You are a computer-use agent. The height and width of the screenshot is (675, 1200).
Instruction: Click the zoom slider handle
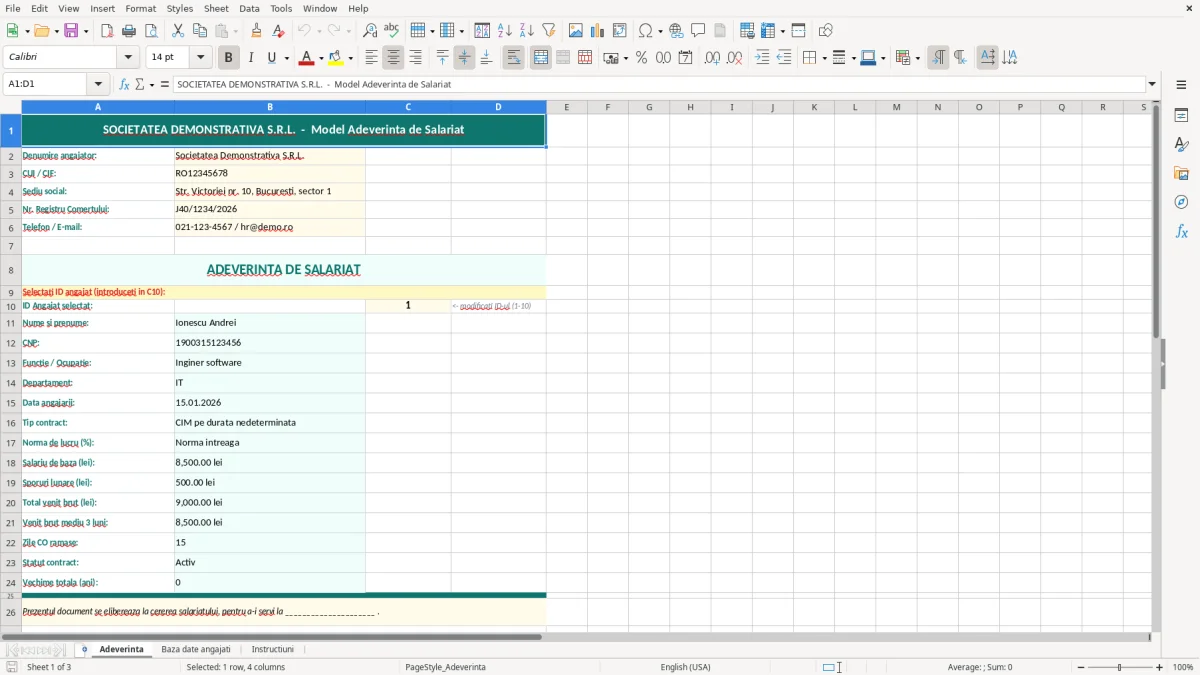pos(1119,667)
